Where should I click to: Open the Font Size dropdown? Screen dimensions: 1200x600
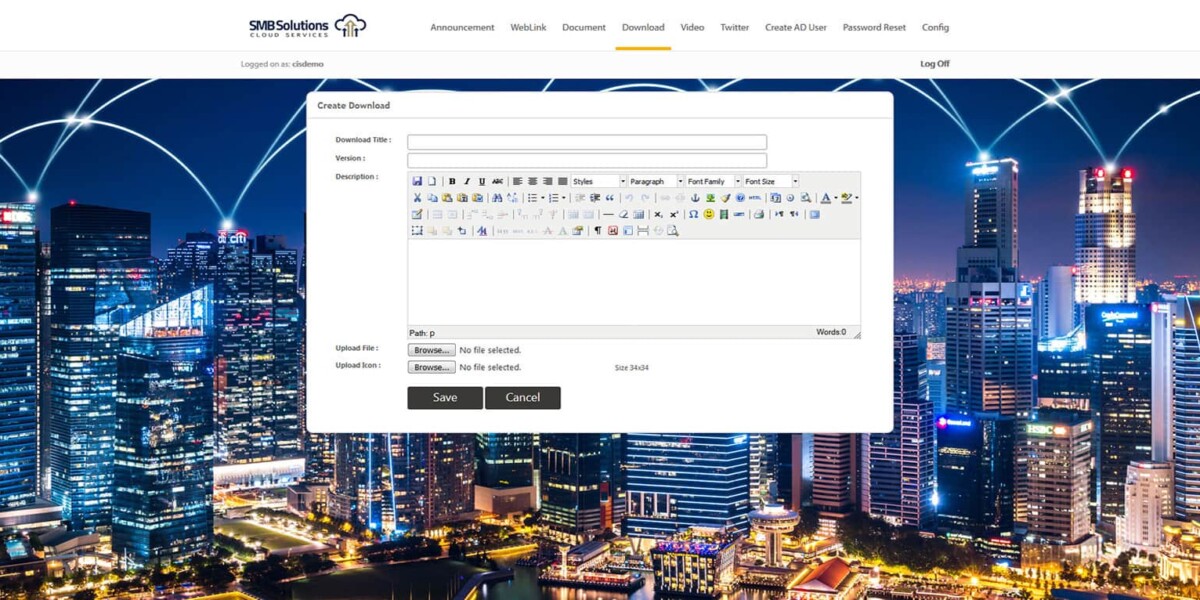[x=771, y=181]
